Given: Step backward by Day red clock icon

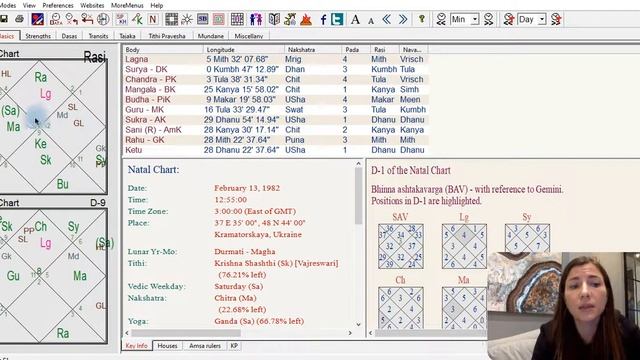Looking at the screenshot, I should pos(509,19).
